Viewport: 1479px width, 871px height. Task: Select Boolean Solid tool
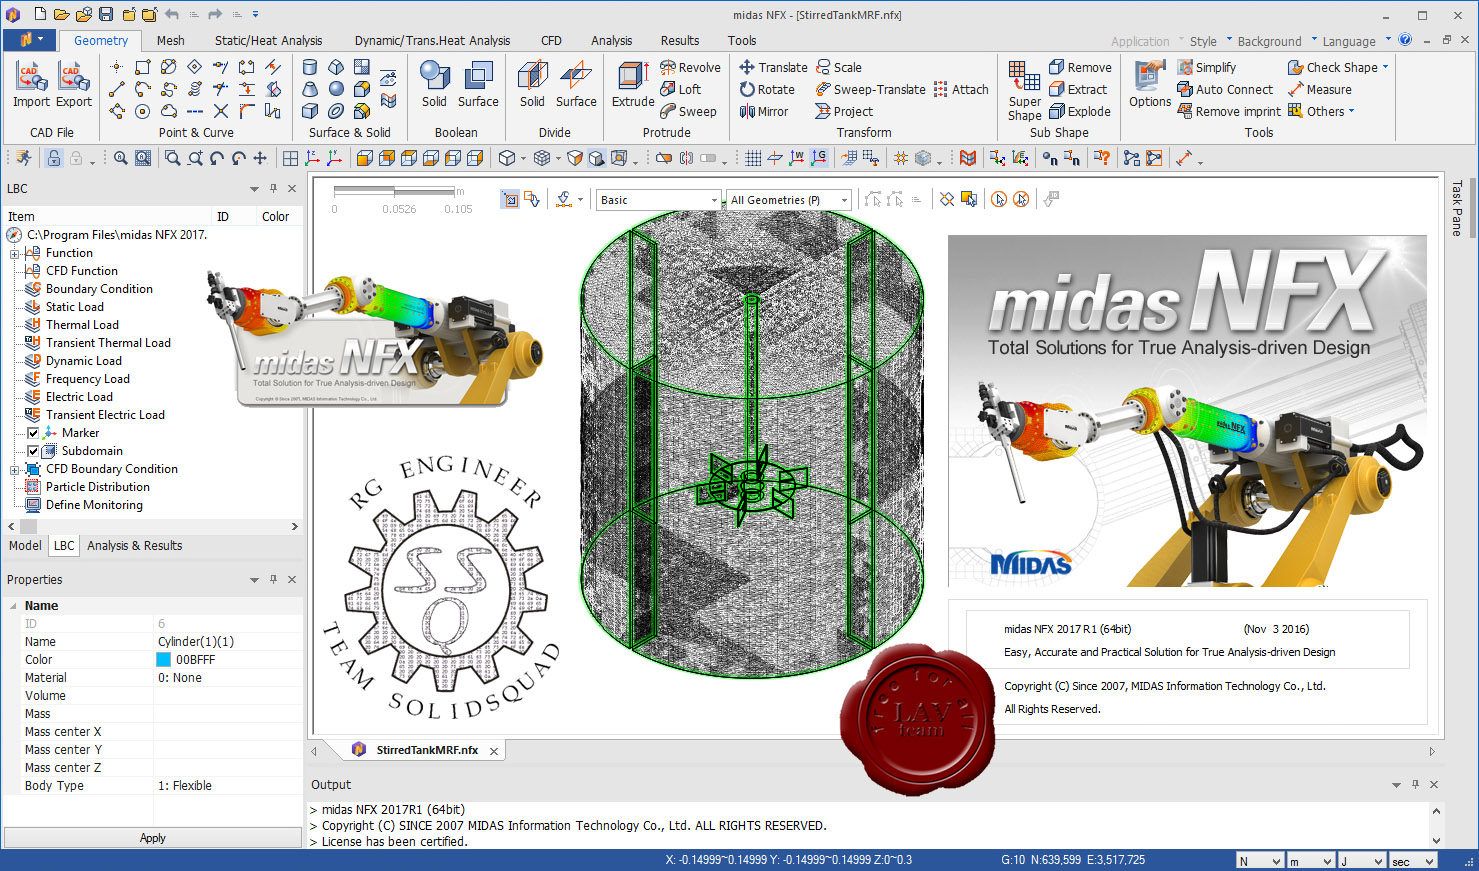(x=434, y=84)
